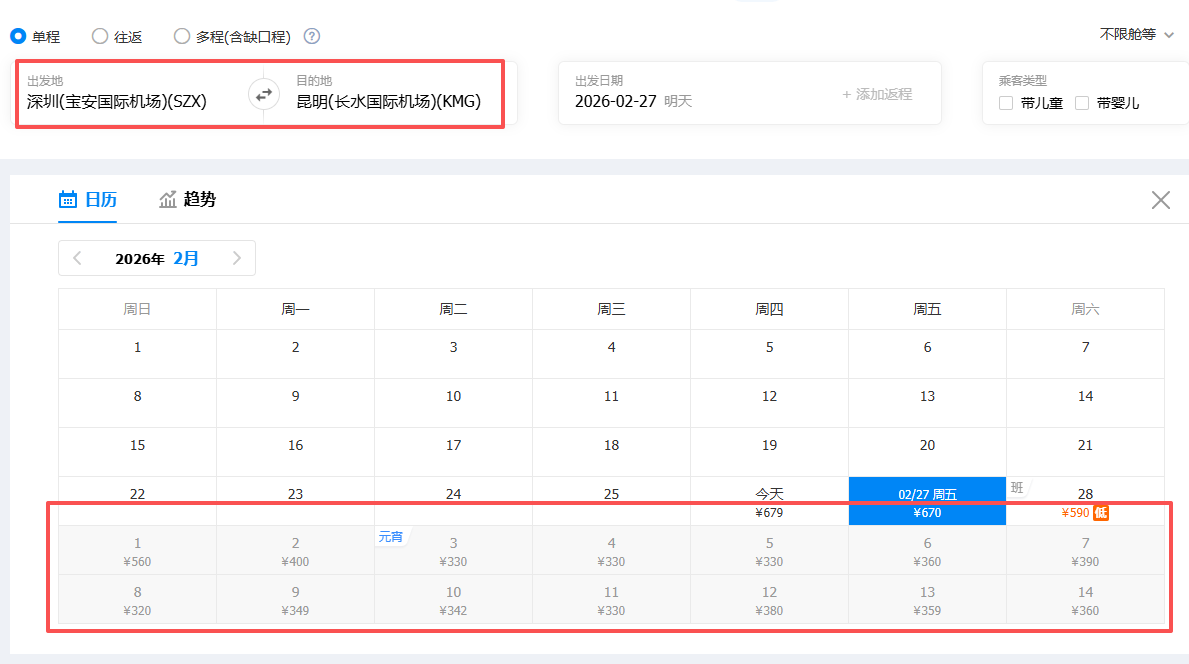Image resolution: width=1189 pixels, height=664 pixels.
Task: Edit the 目的地 destination field
Action: point(388,101)
